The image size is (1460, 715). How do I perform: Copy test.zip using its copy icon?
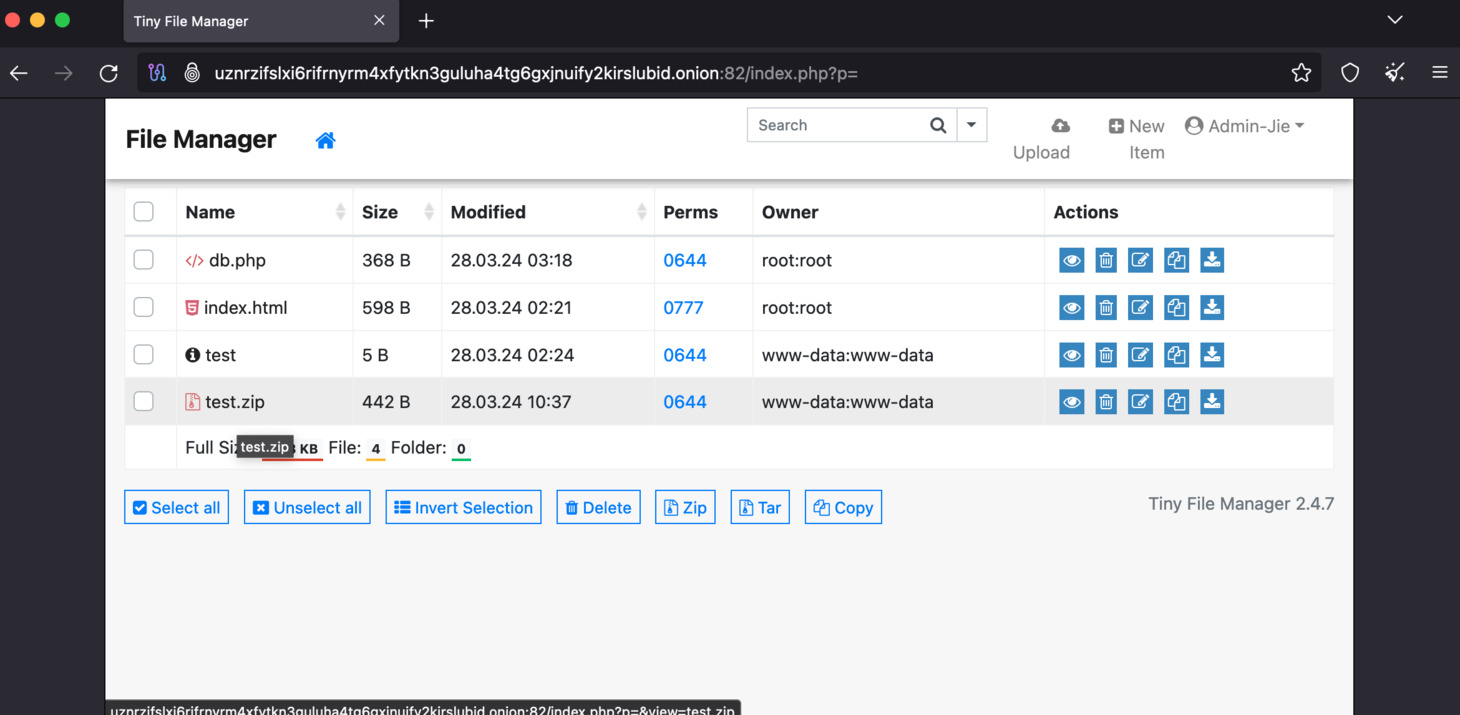pos(1176,401)
